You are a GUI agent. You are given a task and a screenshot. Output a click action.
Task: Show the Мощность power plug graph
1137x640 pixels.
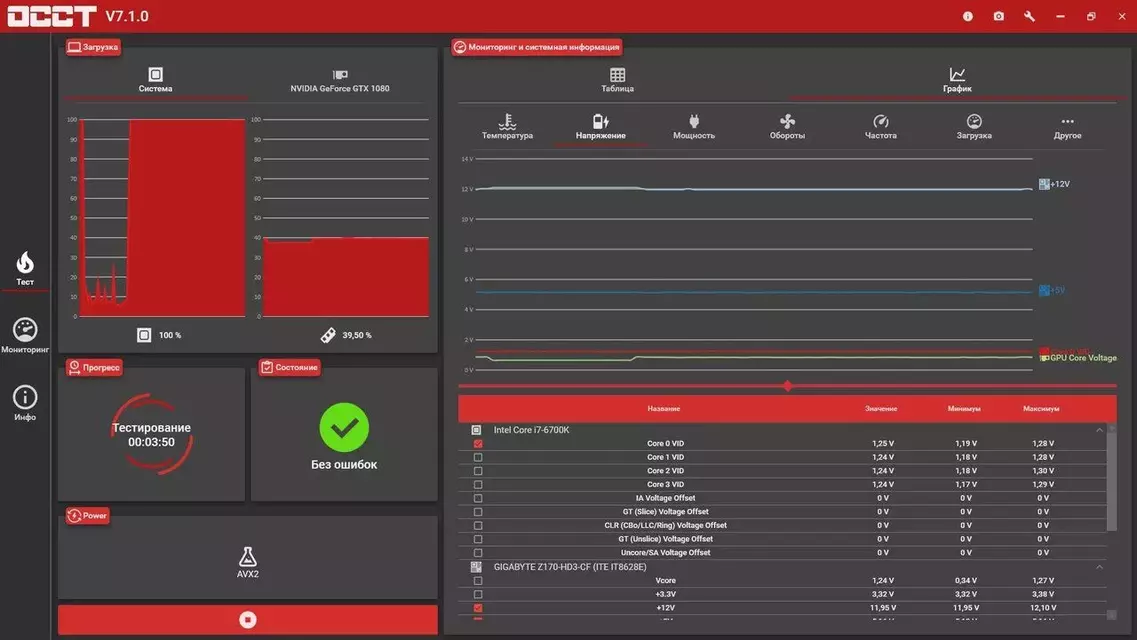tap(693, 126)
